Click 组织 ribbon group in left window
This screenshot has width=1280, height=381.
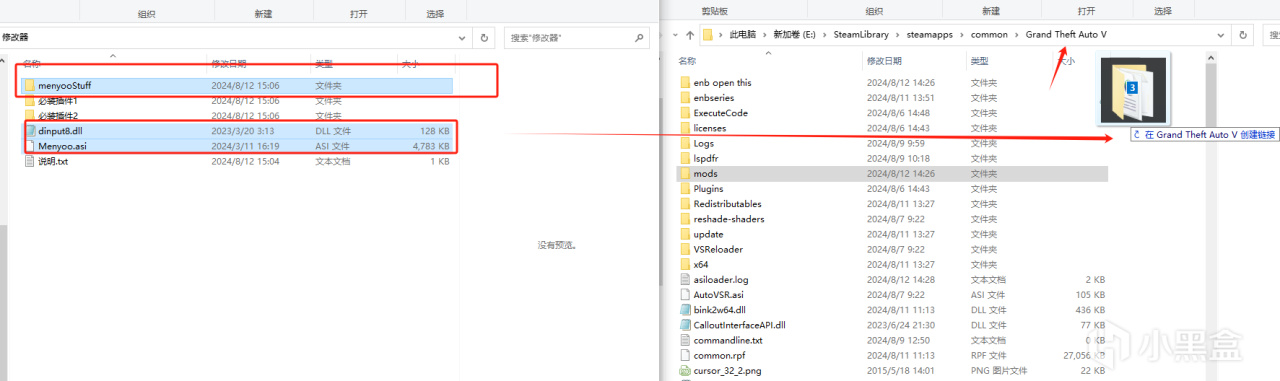(x=146, y=14)
